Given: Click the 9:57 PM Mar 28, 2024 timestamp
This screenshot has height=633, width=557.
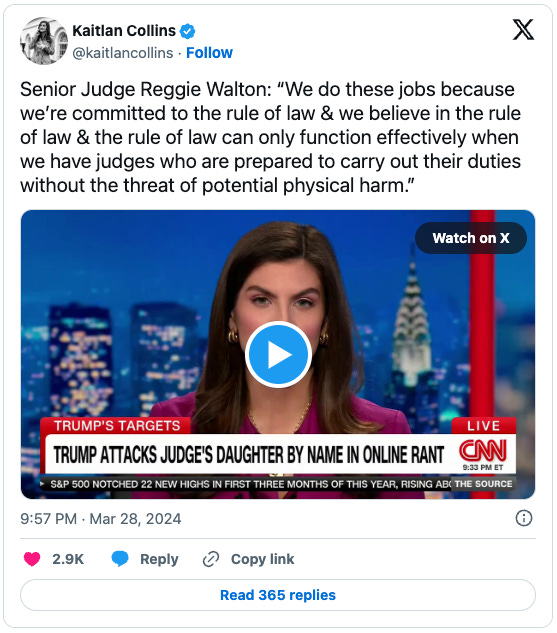Looking at the screenshot, I should pos(101,519).
